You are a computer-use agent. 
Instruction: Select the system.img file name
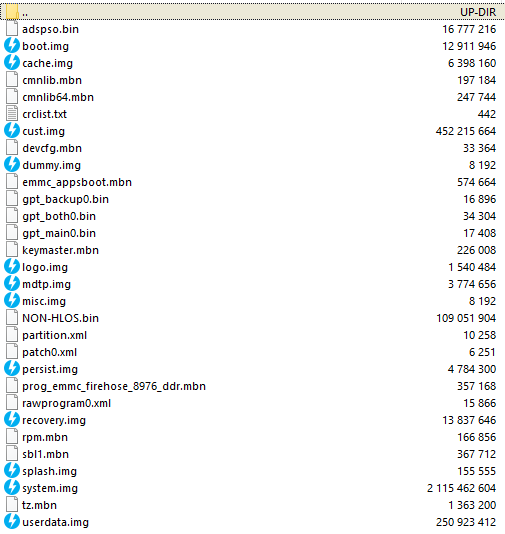pyautogui.click(x=50, y=489)
